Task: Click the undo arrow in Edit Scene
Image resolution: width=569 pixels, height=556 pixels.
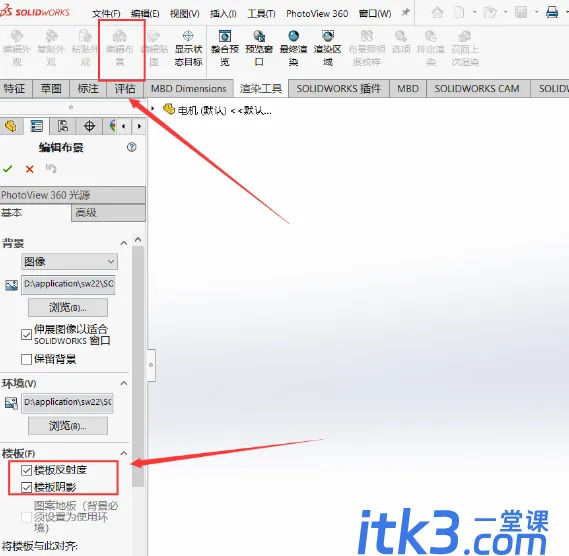Action: 51,169
